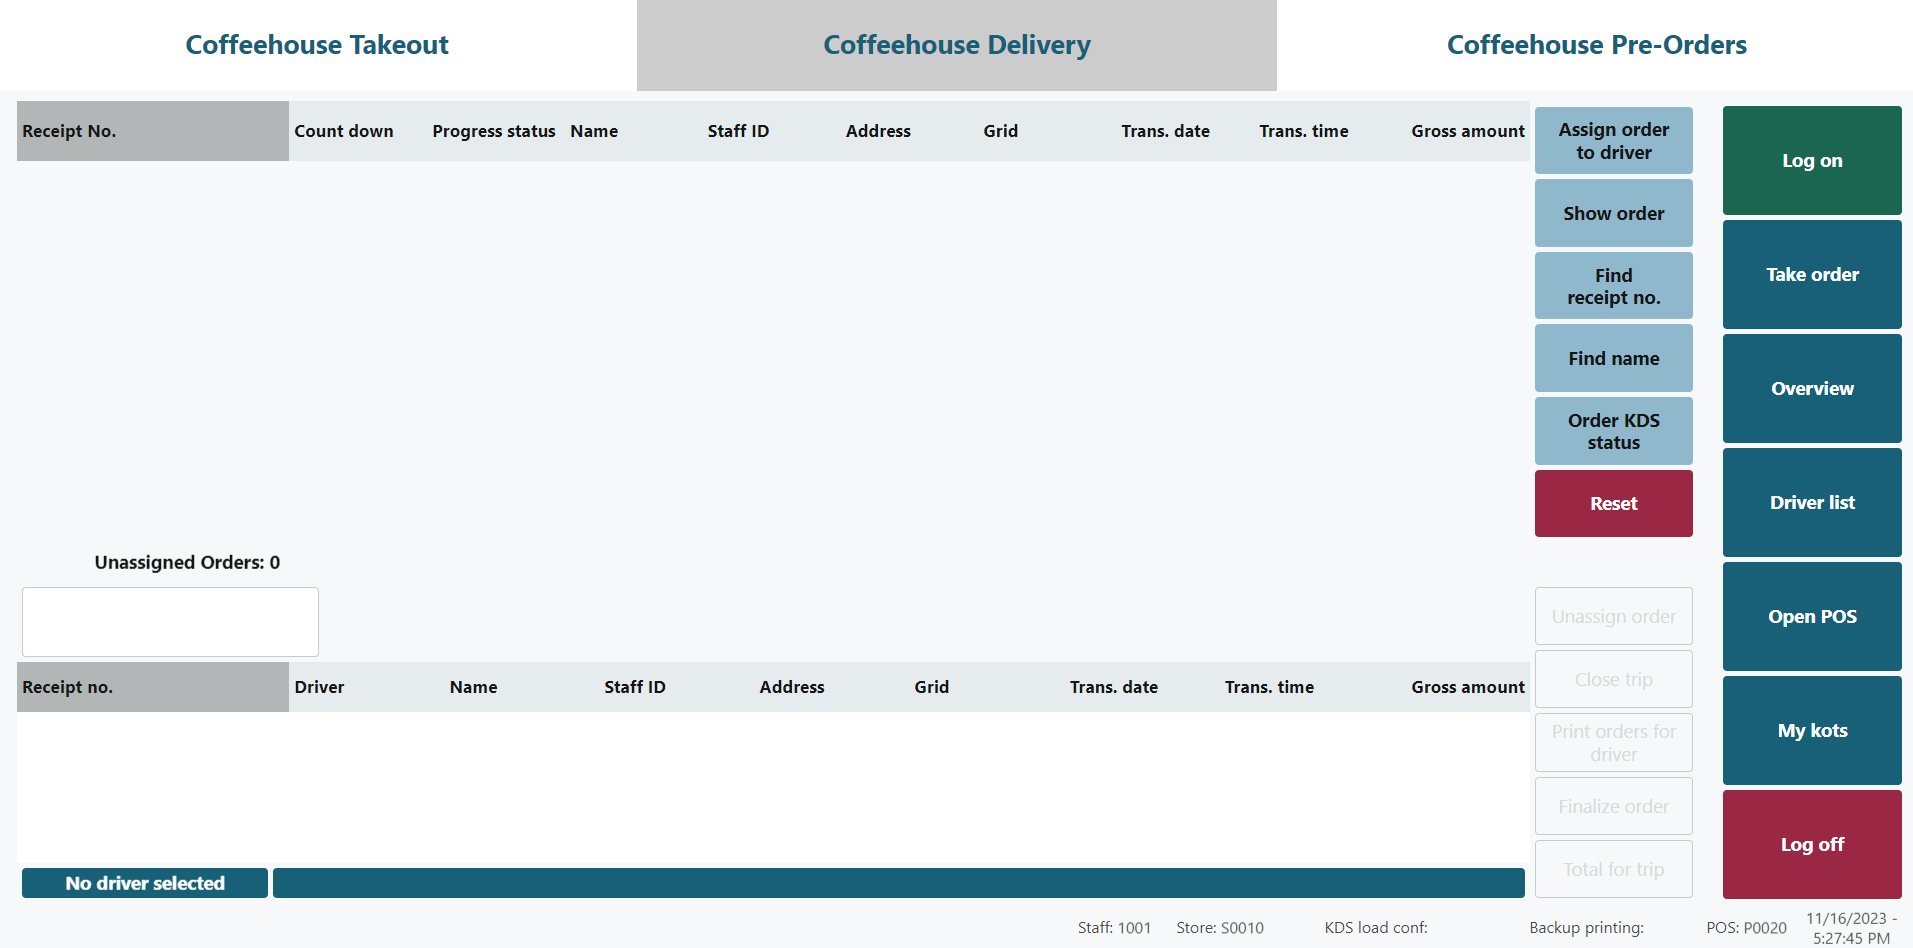The width and height of the screenshot is (1913, 948).
Task: Click the Backup printing: status text
Action: click(1586, 928)
